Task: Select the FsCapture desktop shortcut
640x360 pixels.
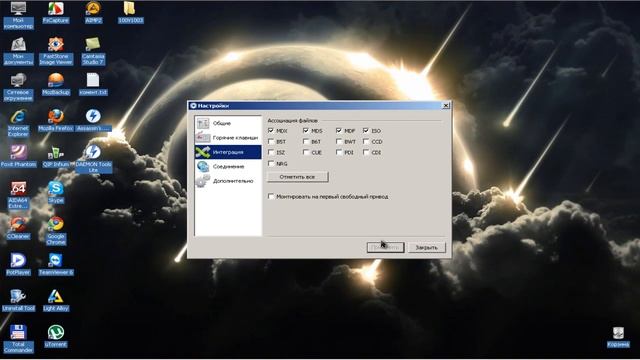Action: 56,12
